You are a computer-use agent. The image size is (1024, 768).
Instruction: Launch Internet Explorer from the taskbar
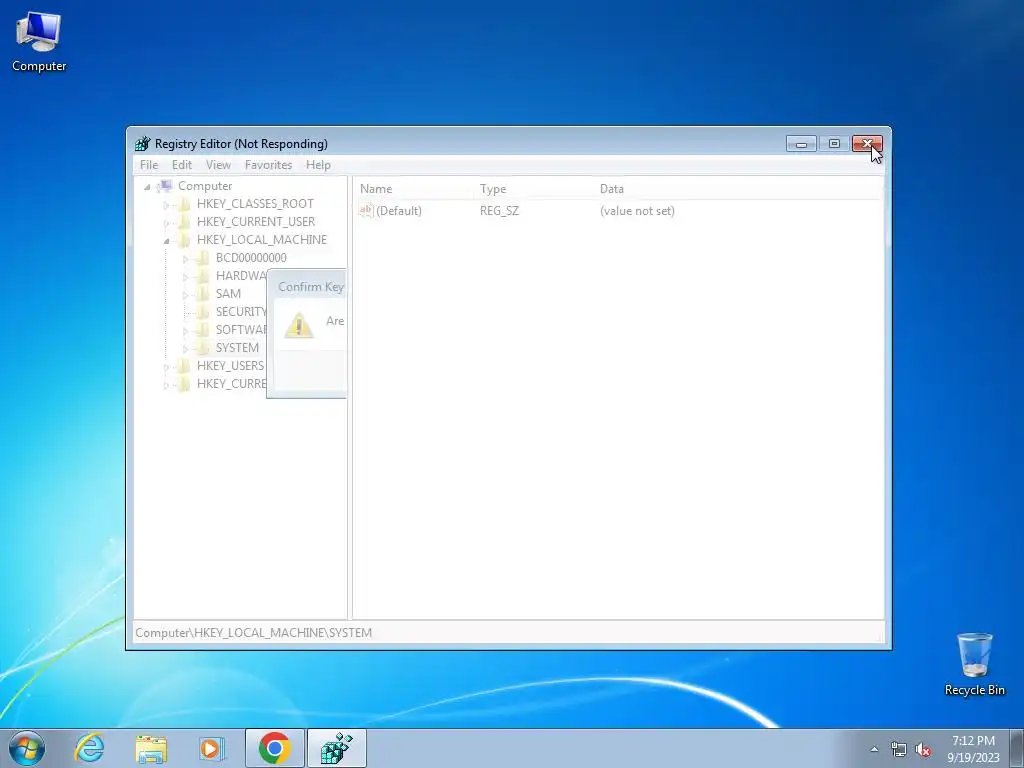tap(89, 748)
